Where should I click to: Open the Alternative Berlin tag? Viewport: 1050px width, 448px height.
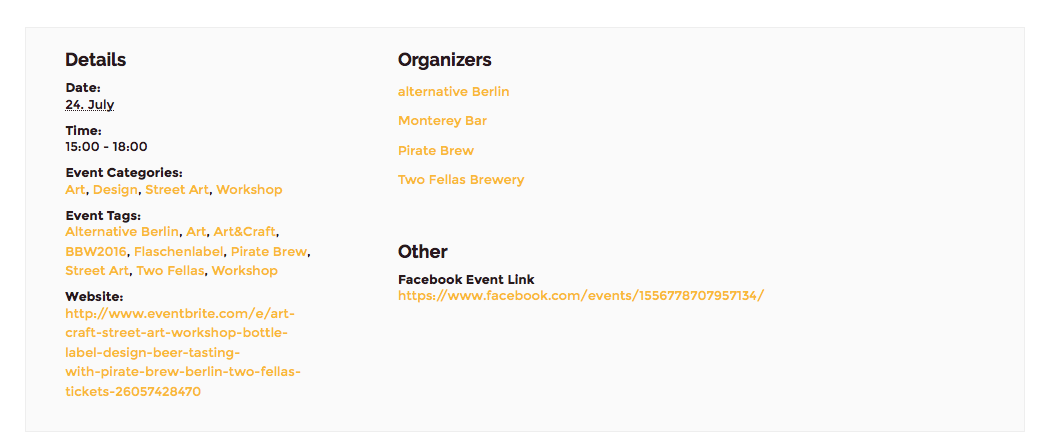(x=122, y=232)
